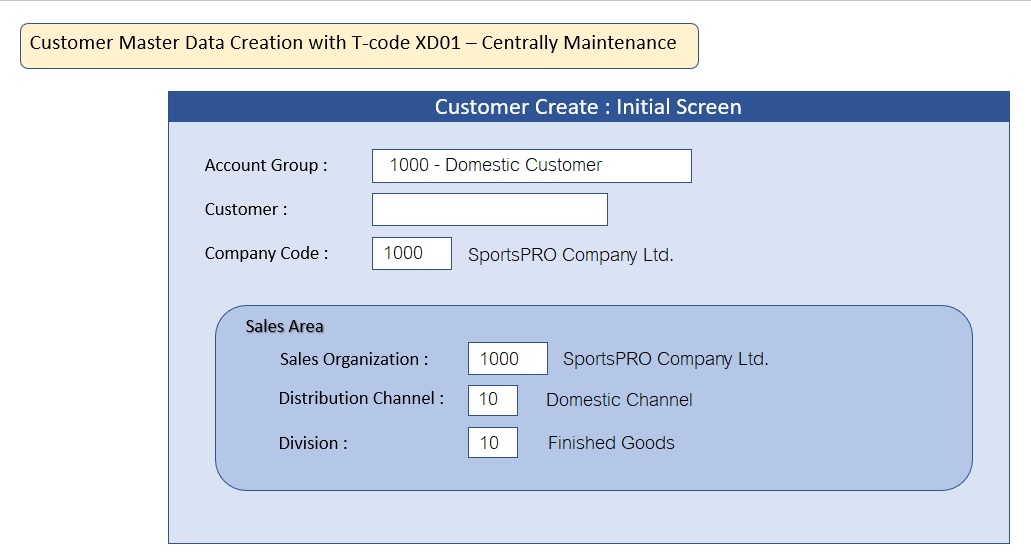Select the Distribution Channel field

tap(492, 400)
